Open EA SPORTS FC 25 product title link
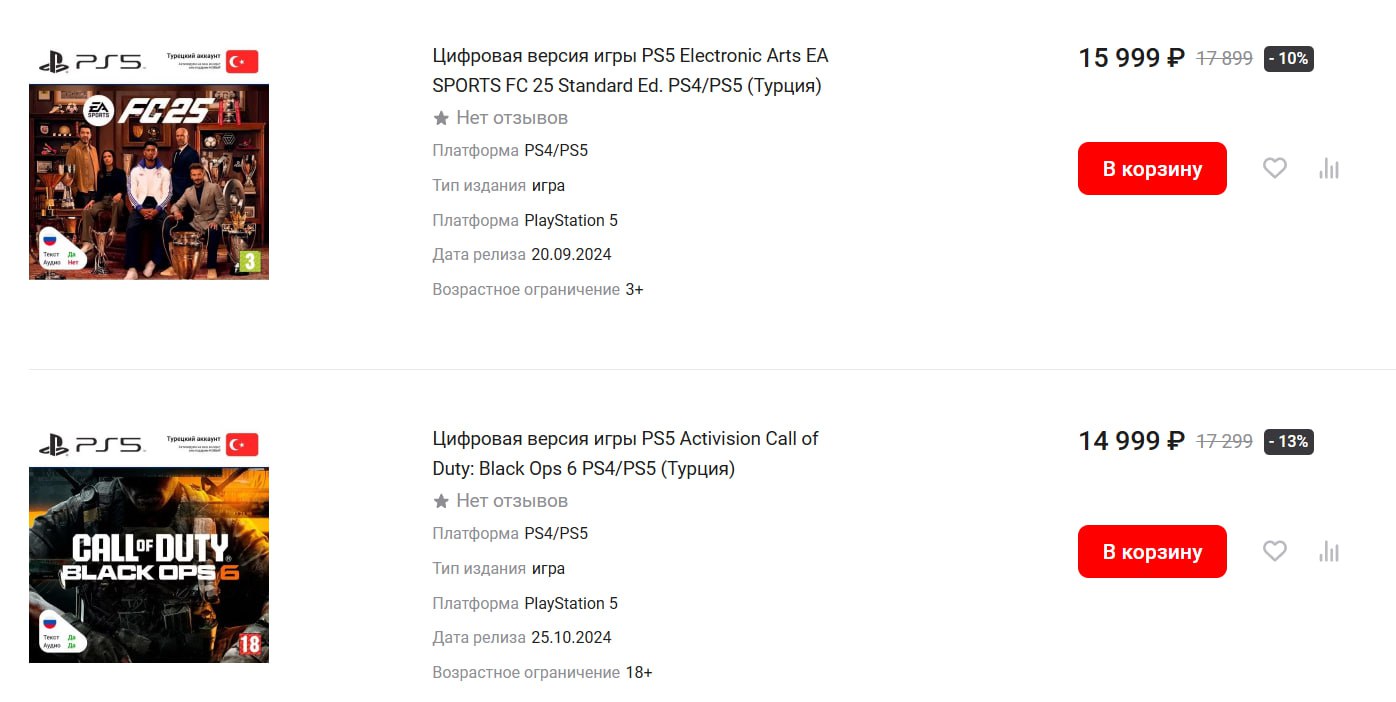Image resolution: width=1396 pixels, height=702 pixels. pos(630,70)
